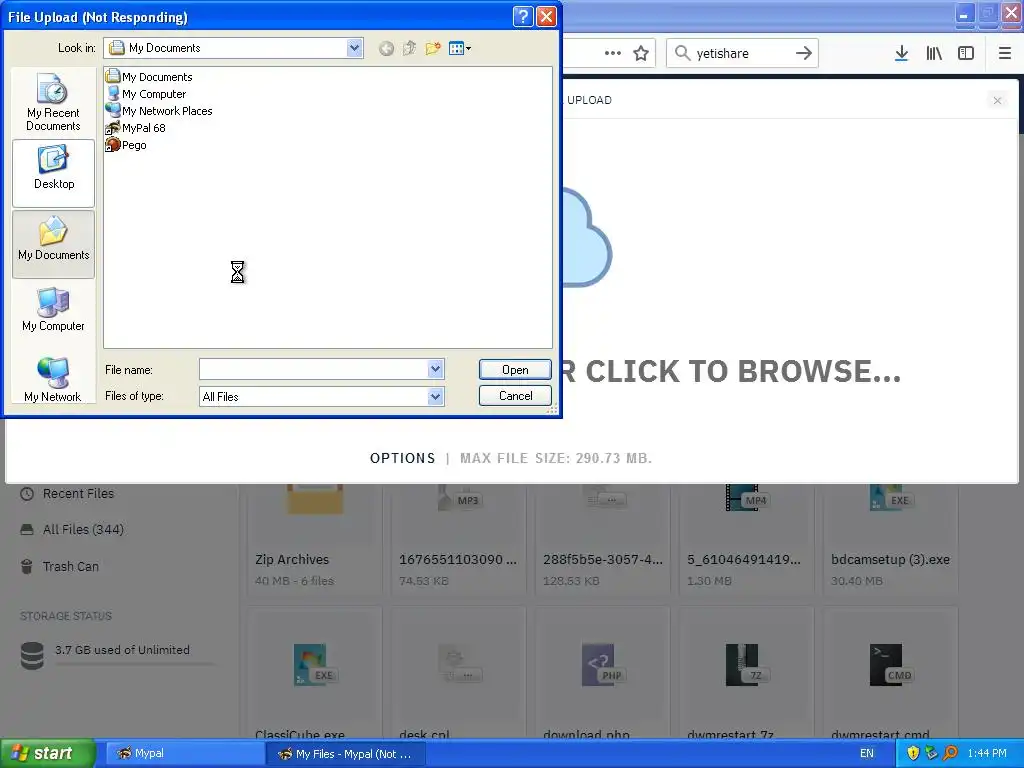Image resolution: width=1024 pixels, height=768 pixels.
Task: Open the View Menu dropdown icon
Action: click(460, 48)
